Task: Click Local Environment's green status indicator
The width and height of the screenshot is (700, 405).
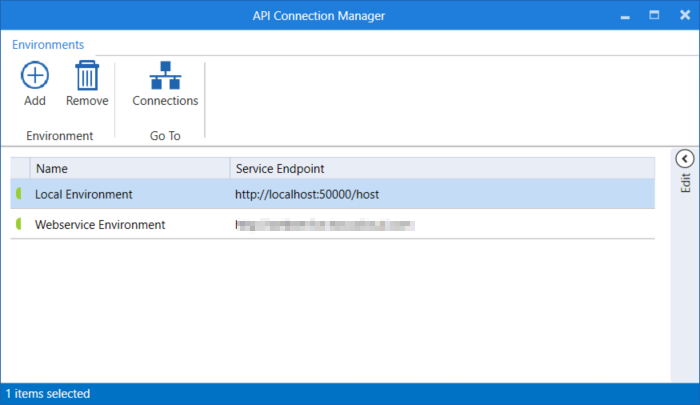Action: (x=19, y=194)
